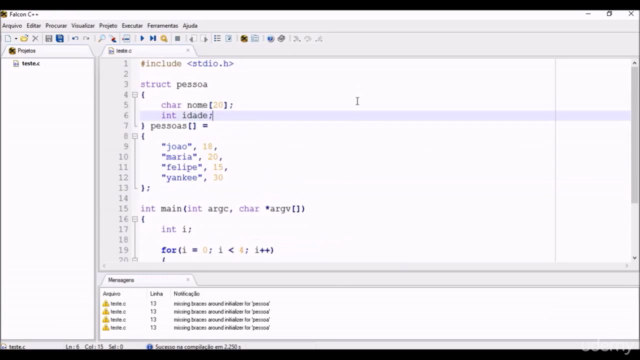Click the editor scrollbar down arrow

tap(634, 258)
